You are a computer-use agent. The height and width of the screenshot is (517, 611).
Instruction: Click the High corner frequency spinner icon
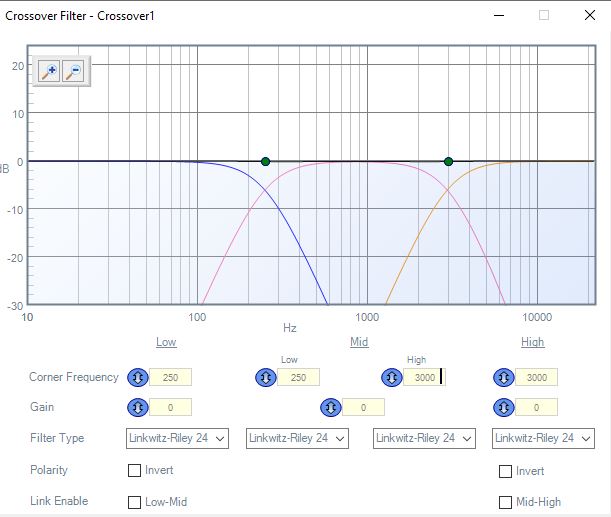tap(504, 377)
